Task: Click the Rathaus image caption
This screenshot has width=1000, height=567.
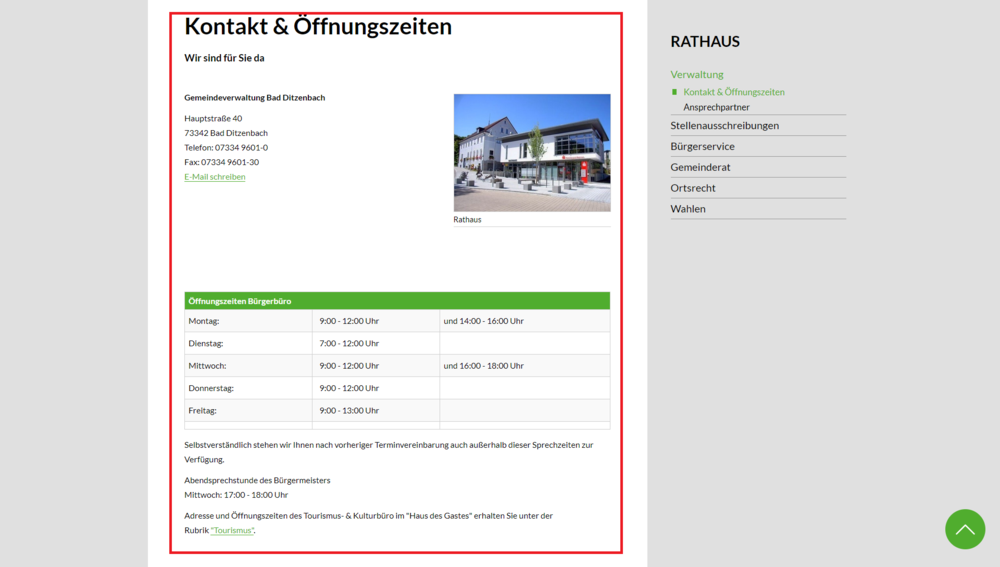Action: [x=467, y=219]
